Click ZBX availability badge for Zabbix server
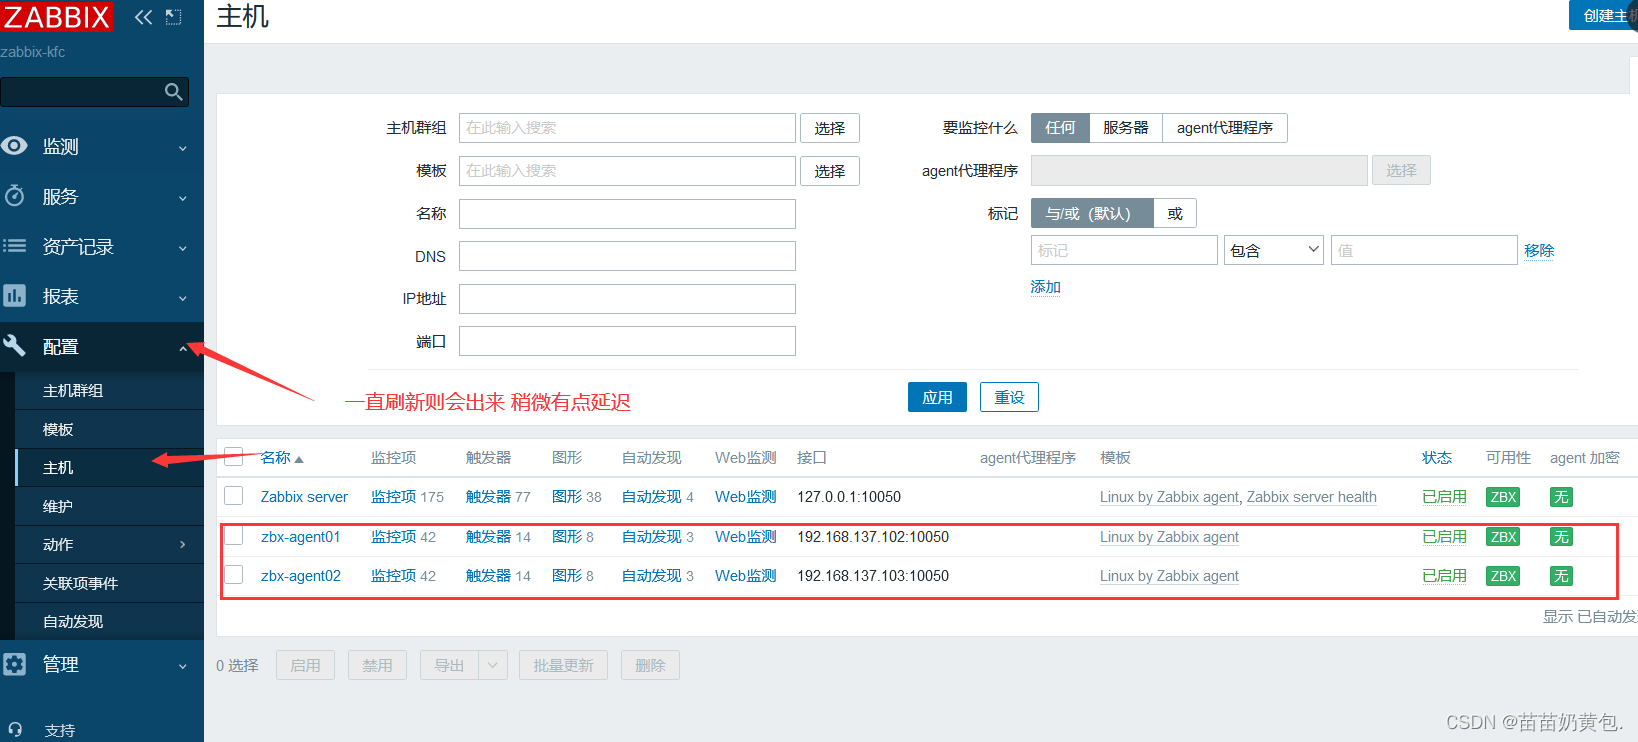This screenshot has height=742, width=1638. [x=1503, y=497]
